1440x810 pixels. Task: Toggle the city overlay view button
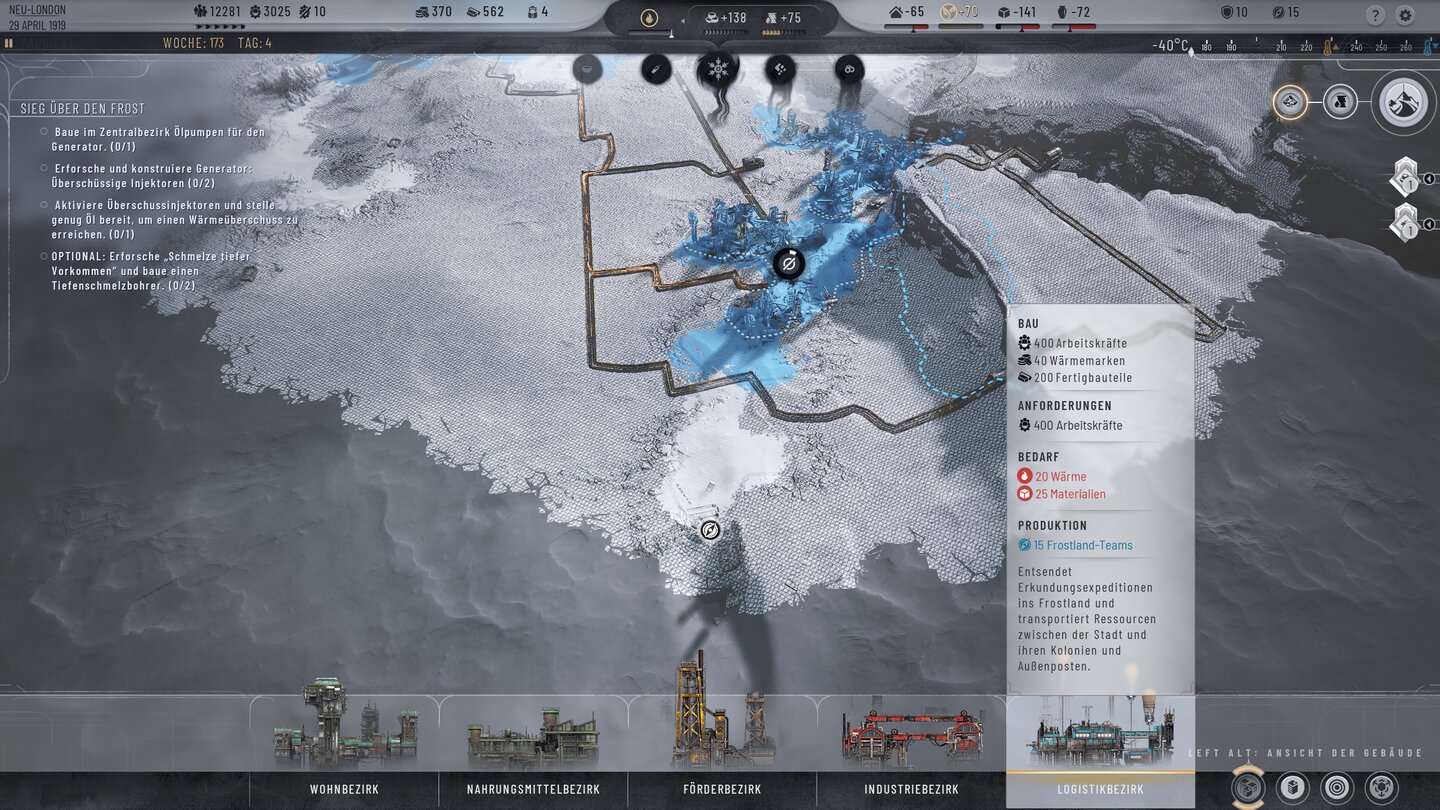pos(1290,101)
